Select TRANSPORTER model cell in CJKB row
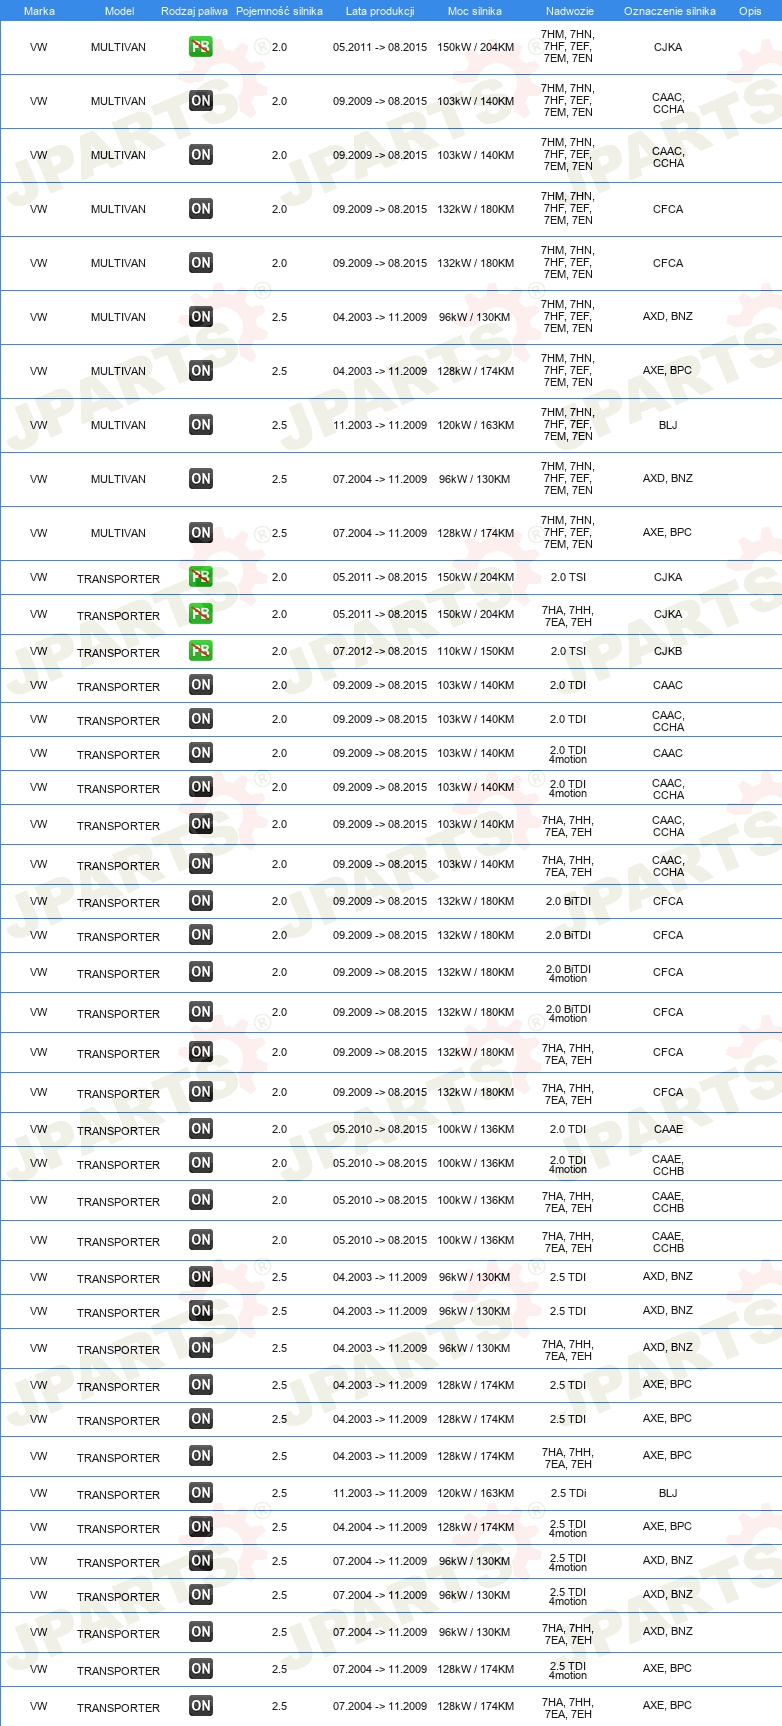The image size is (782, 1726). 118,652
